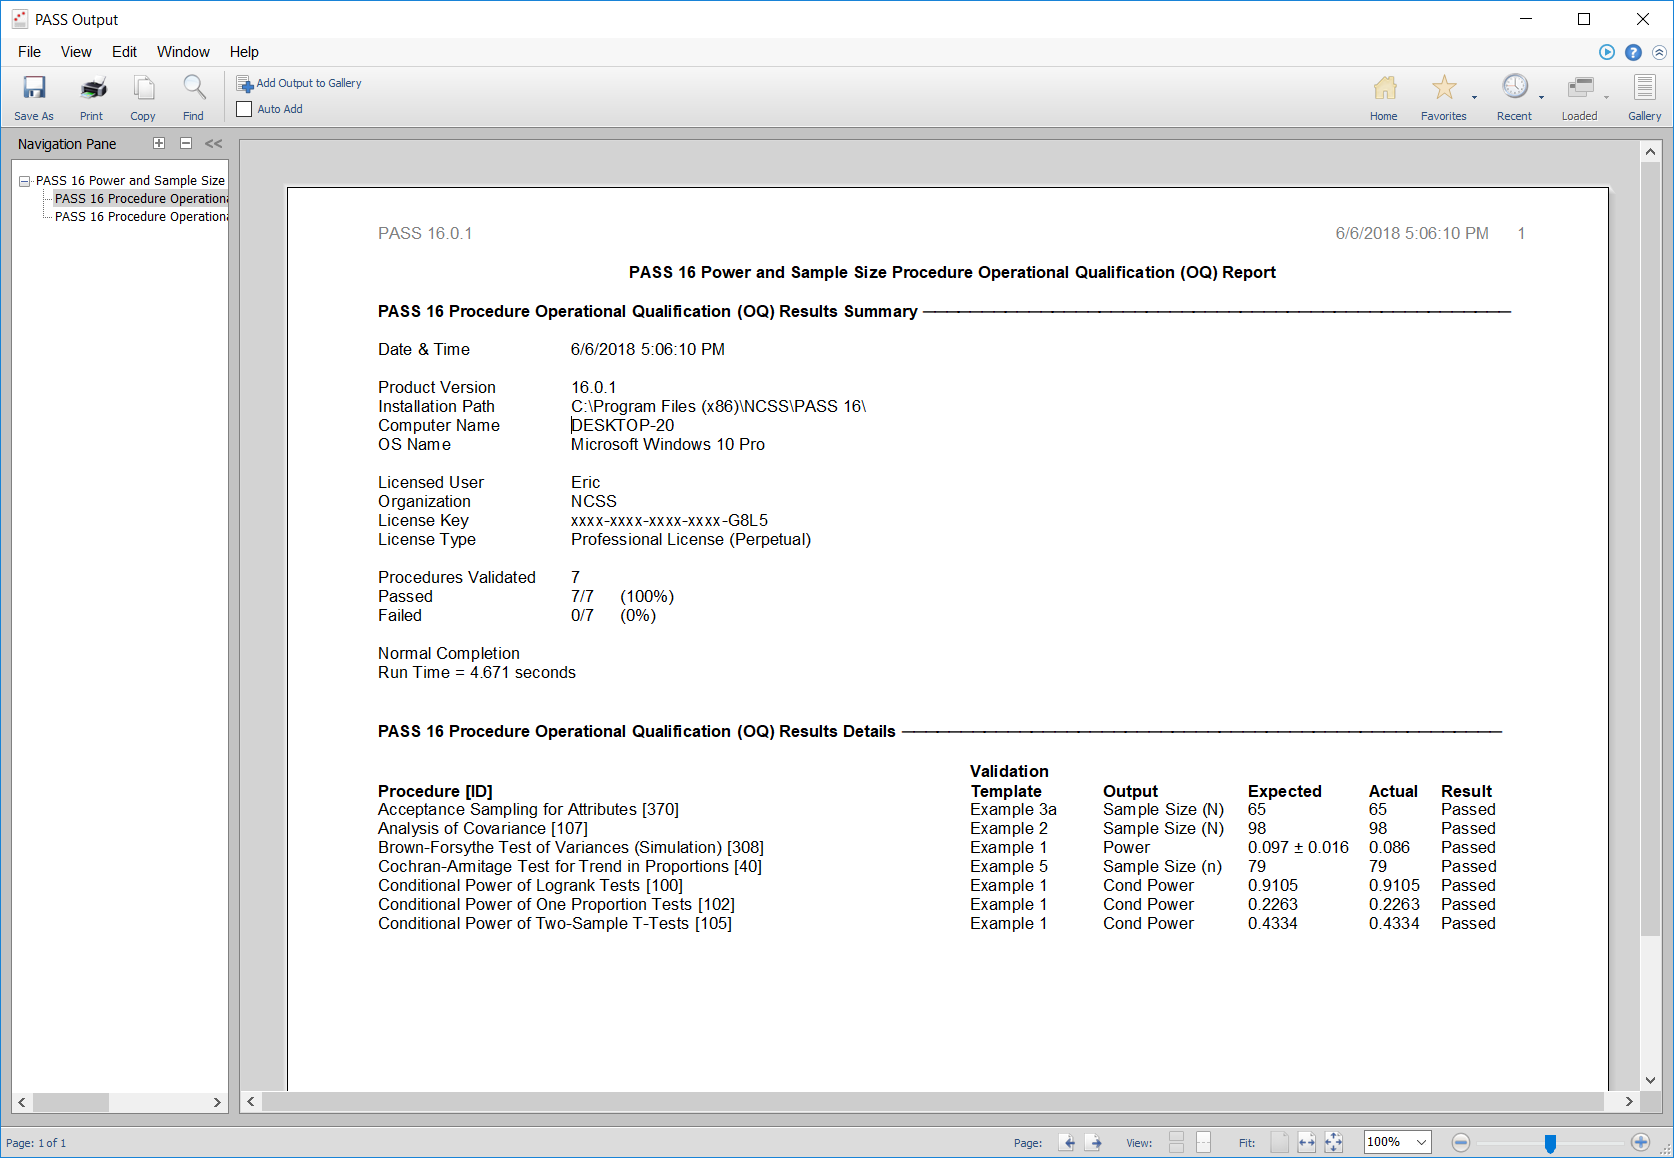This screenshot has height=1158, width=1674.
Task: Click installation path 'C:\Program Files (x86)\NCSS\PASS 16\'
Action: [719, 407]
